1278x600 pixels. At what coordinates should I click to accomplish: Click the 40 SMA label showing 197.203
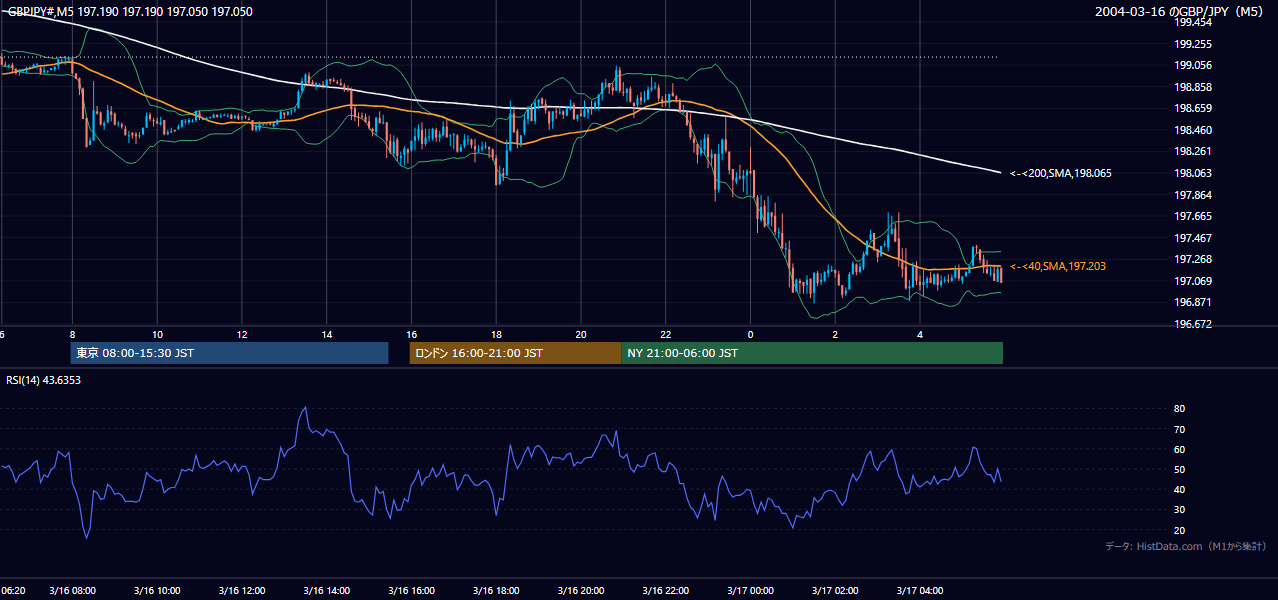[x=1058, y=266]
